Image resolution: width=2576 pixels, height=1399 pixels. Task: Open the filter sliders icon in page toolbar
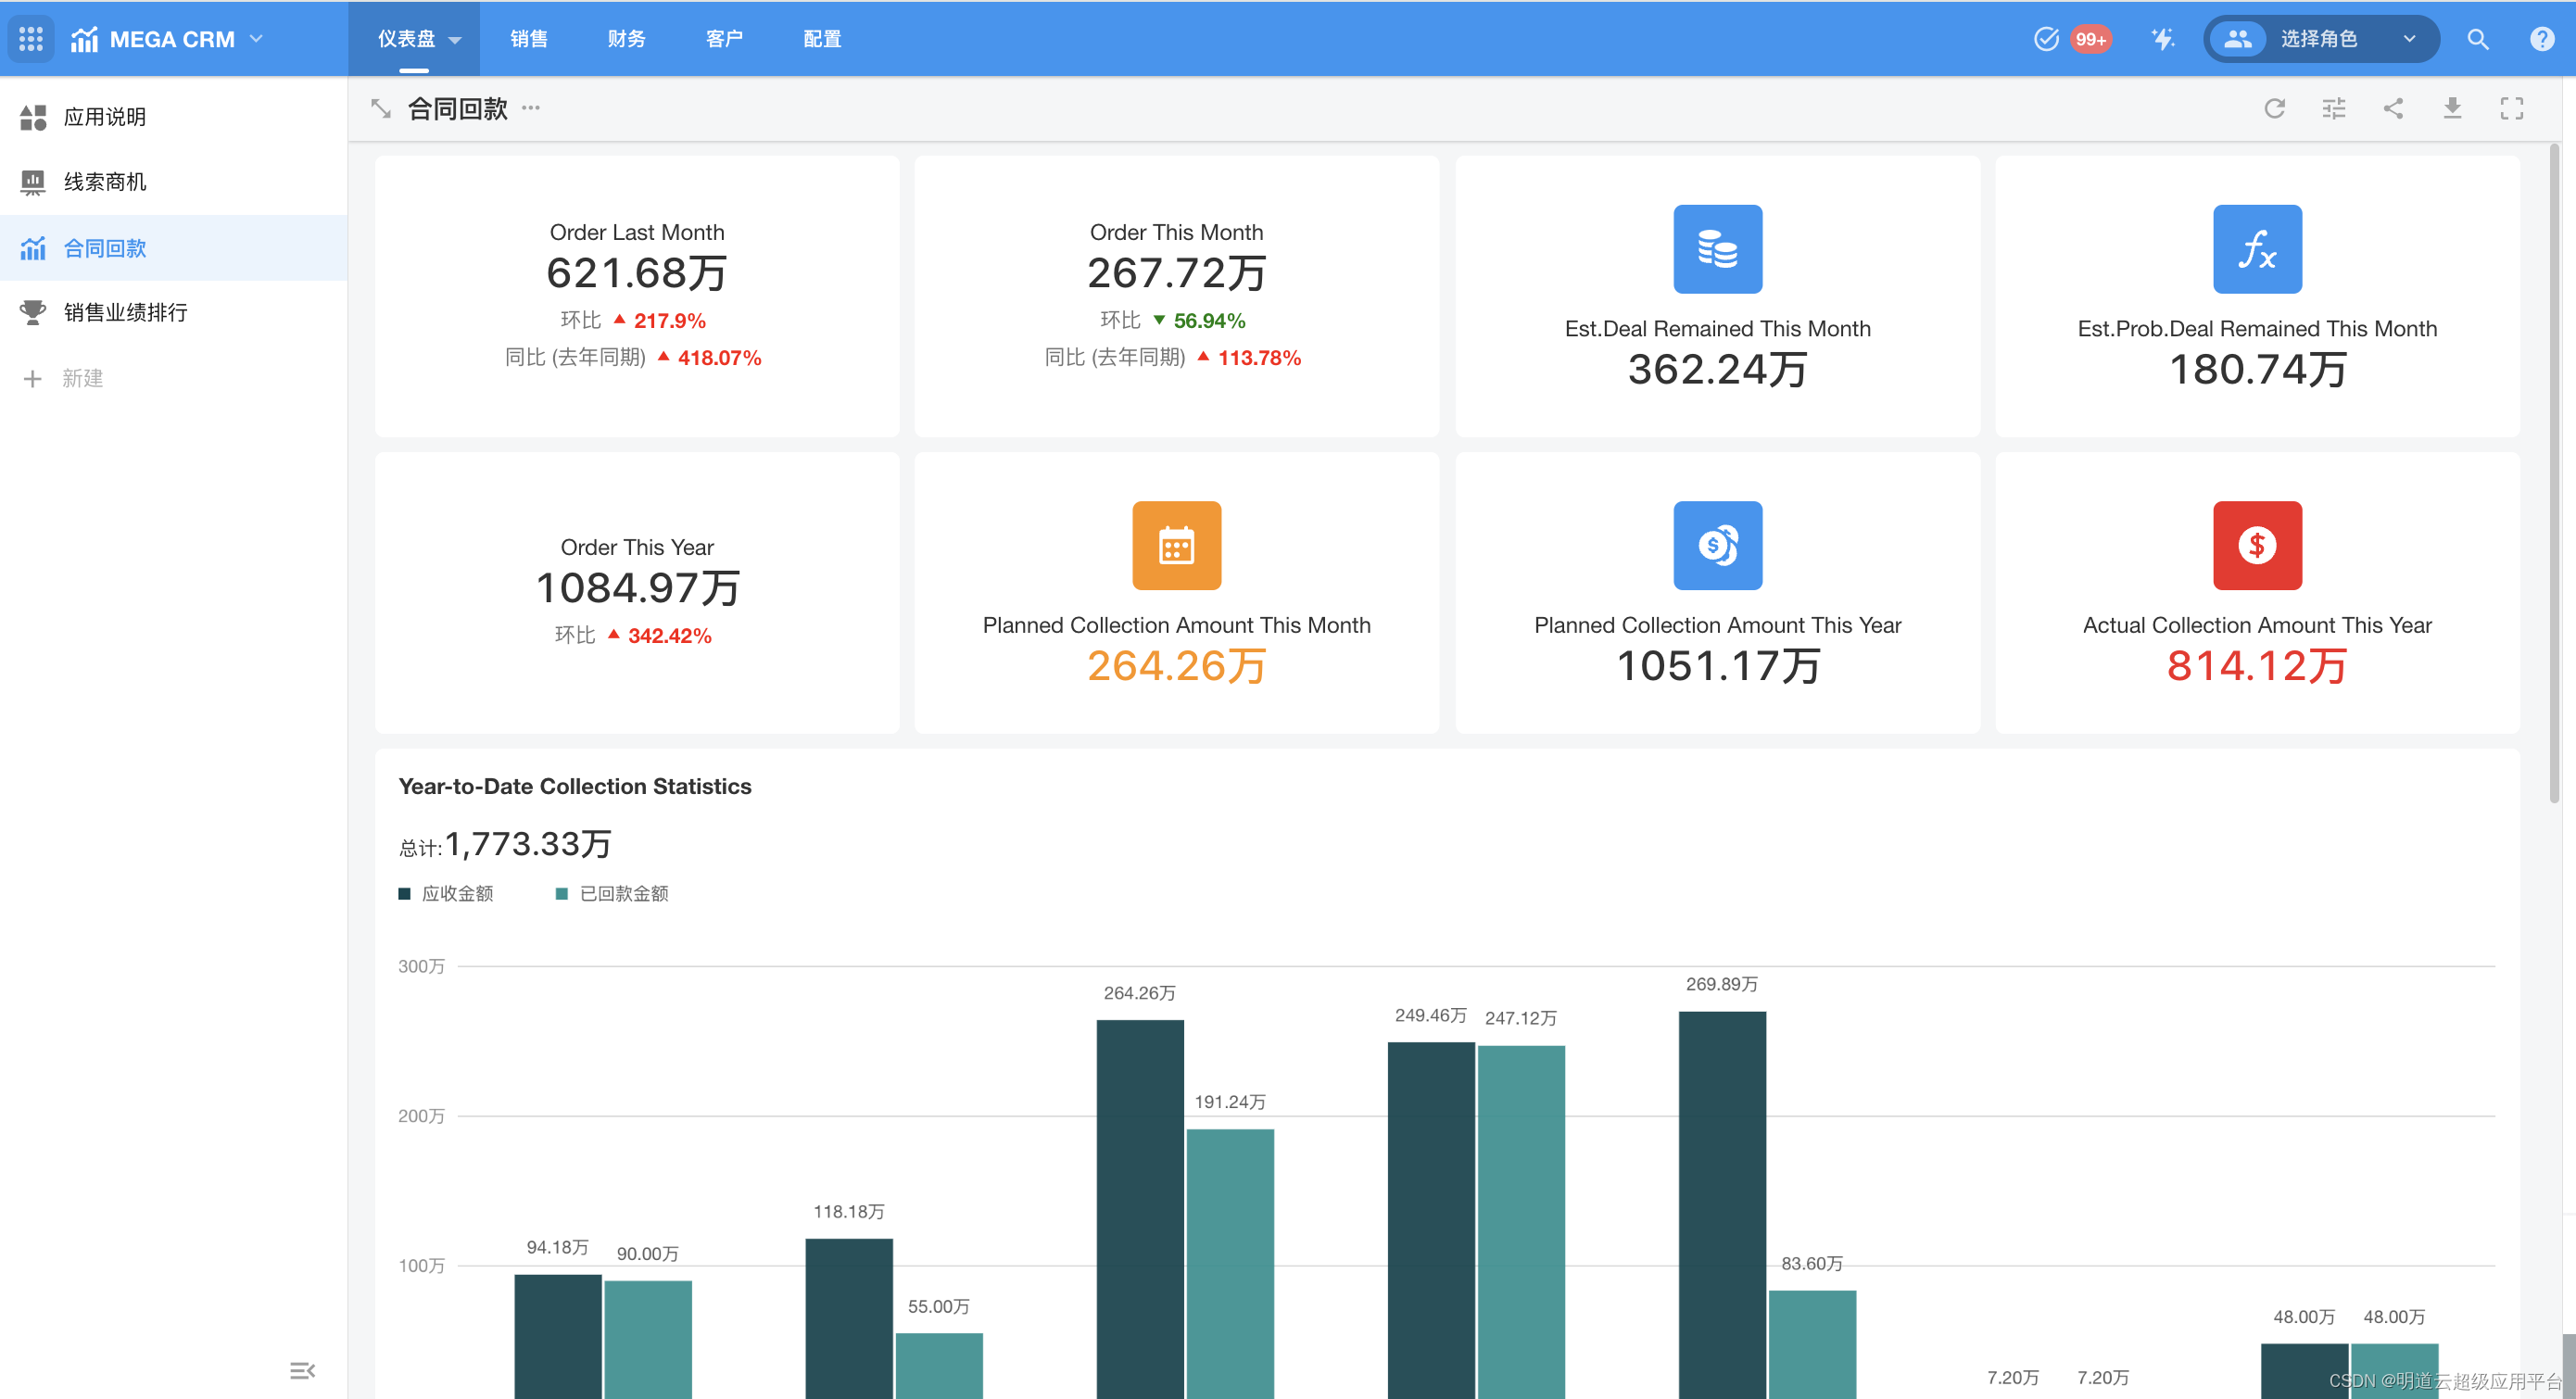point(2333,108)
